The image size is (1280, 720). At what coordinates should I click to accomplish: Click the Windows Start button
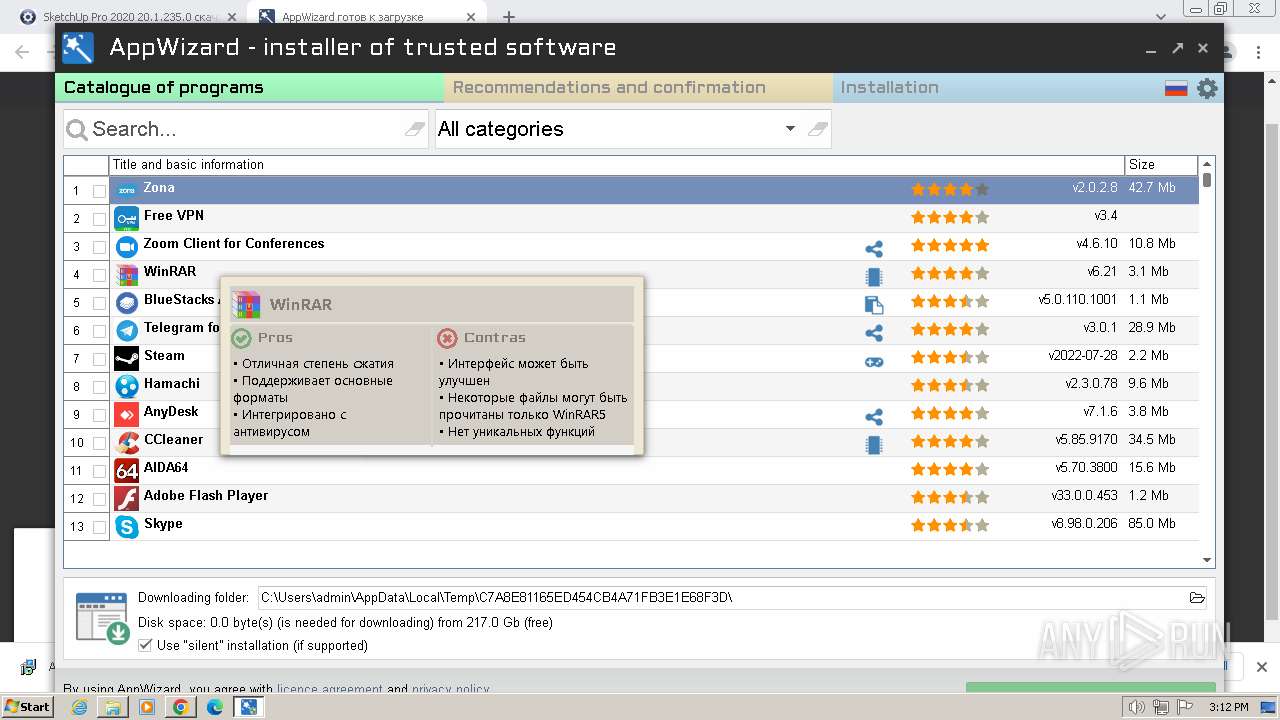point(27,707)
